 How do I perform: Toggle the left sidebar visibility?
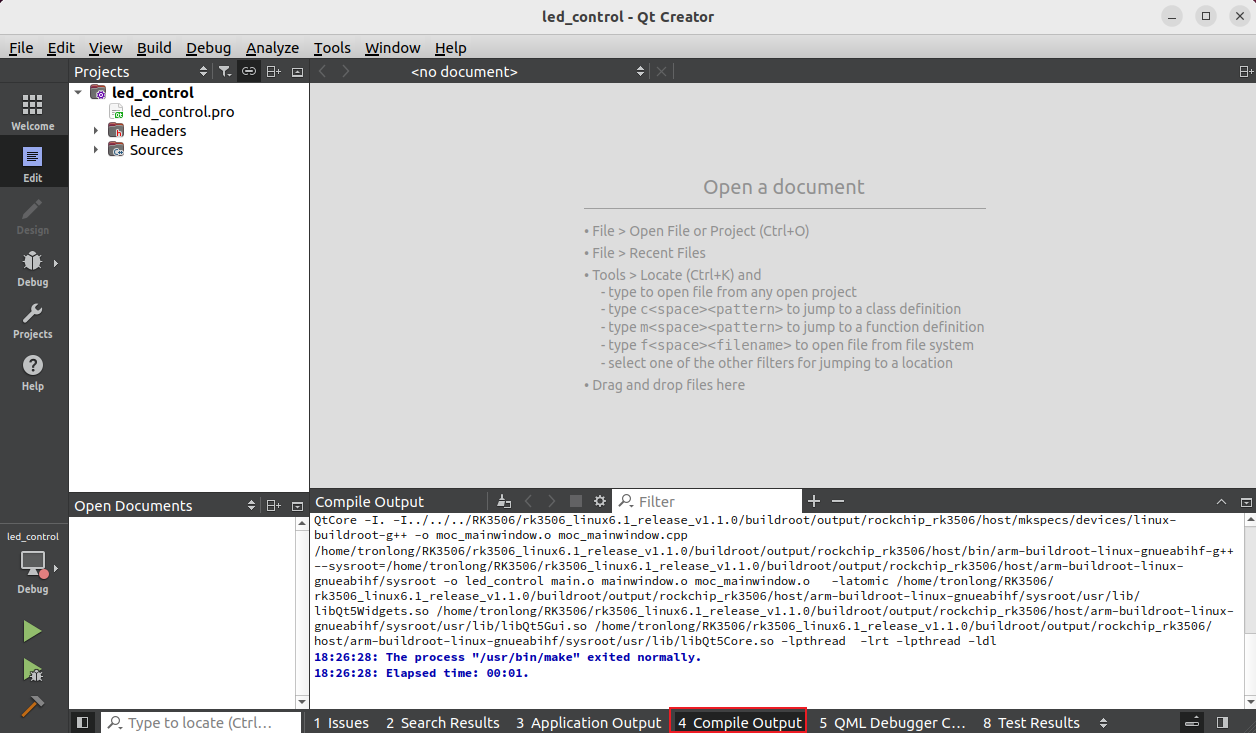[x=83, y=722]
